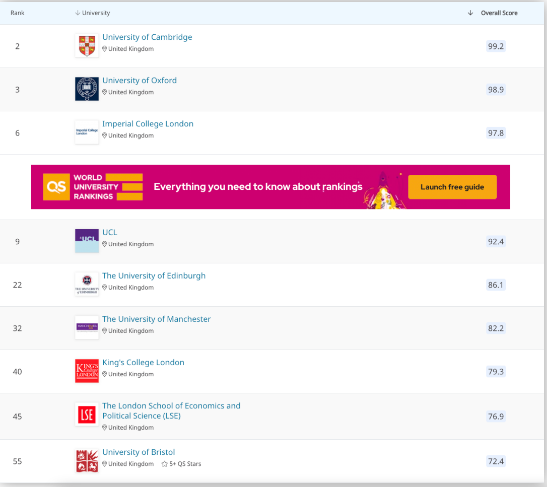Click the 97.8 score for Imperial
The height and width of the screenshot is (487, 547).
click(x=496, y=133)
